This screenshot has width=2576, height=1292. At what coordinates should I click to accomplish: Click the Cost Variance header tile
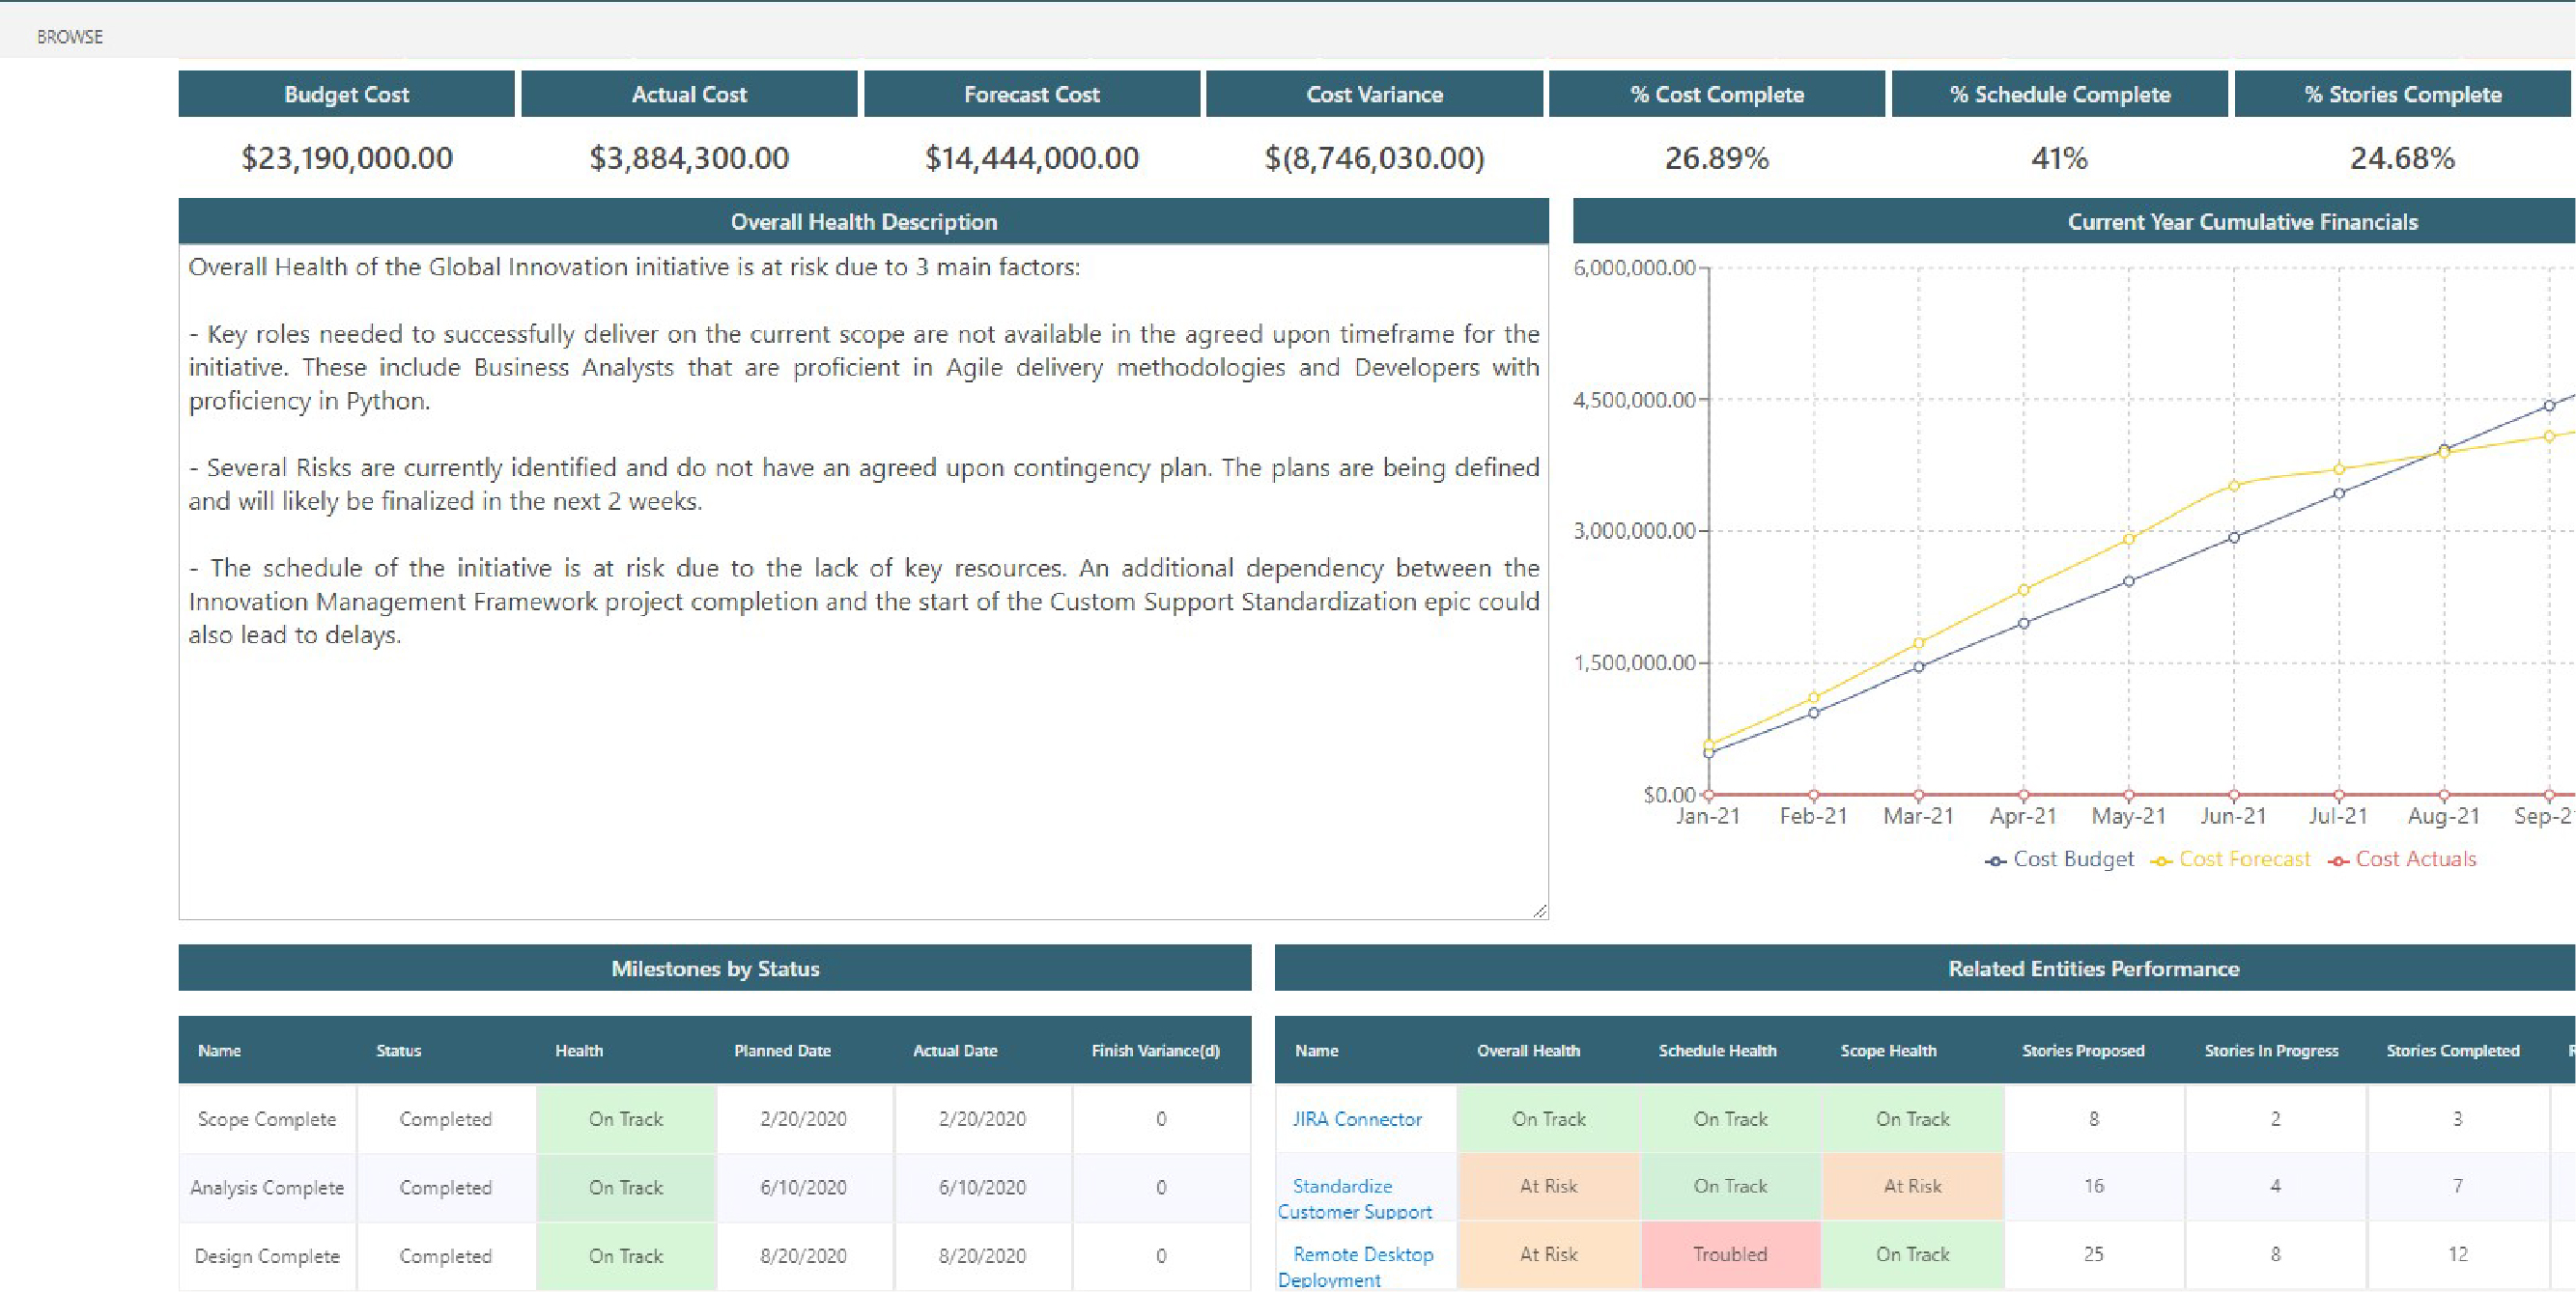tap(1374, 94)
